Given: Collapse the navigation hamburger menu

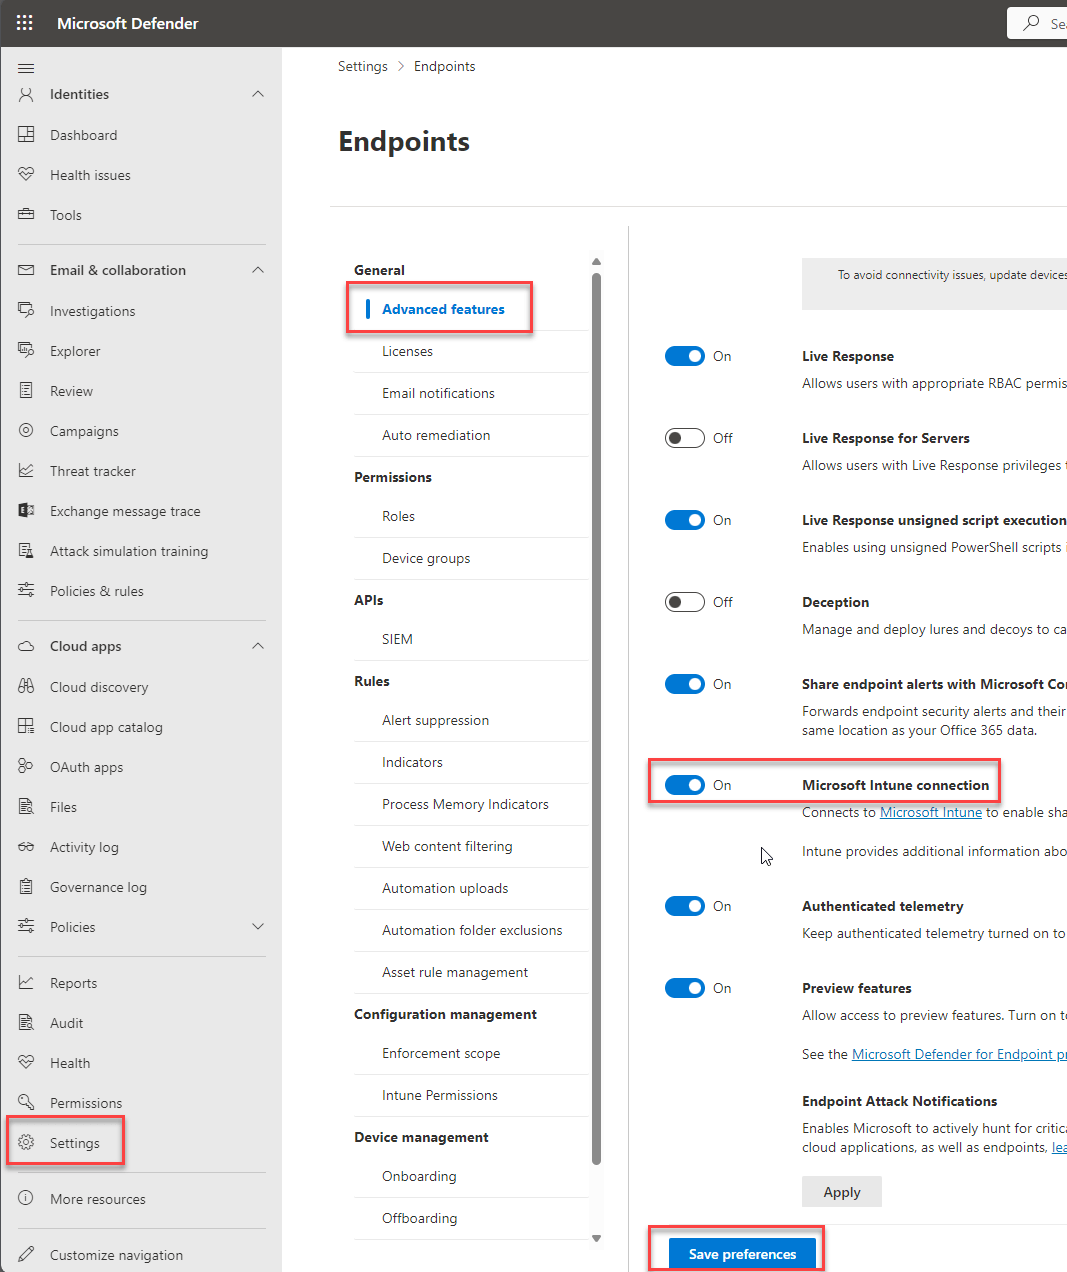Looking at the screenshot, I should (x=26, y=68).
